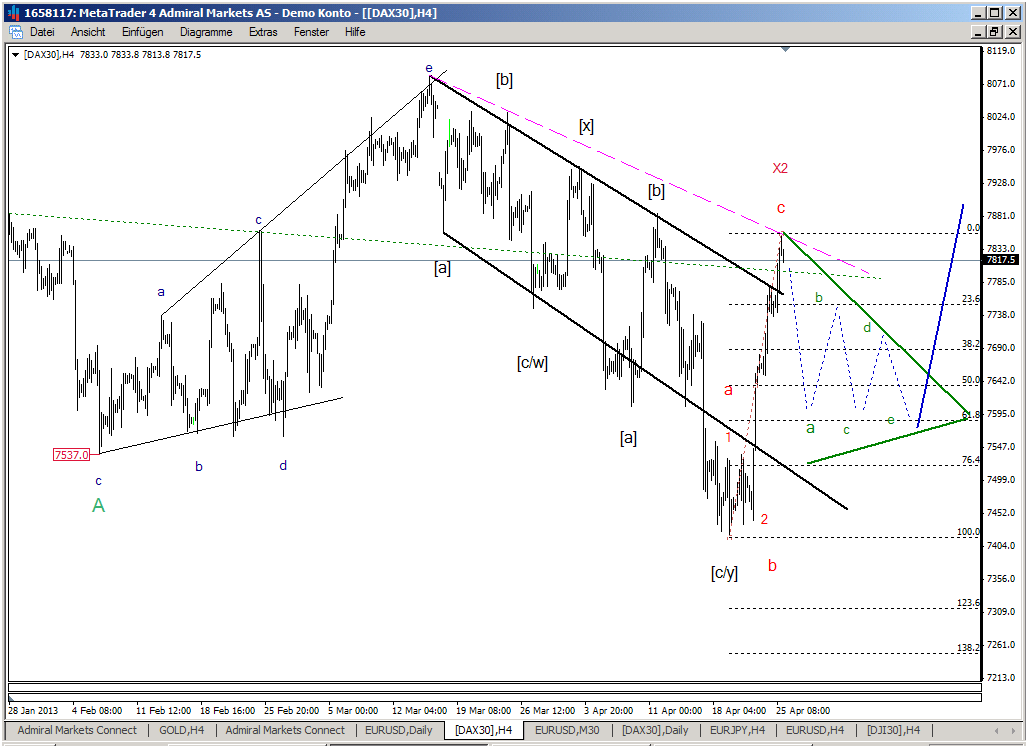Viewport: 1027px width, 746px height.
Task: Open the Extras menu
Action: click(262, 32)
